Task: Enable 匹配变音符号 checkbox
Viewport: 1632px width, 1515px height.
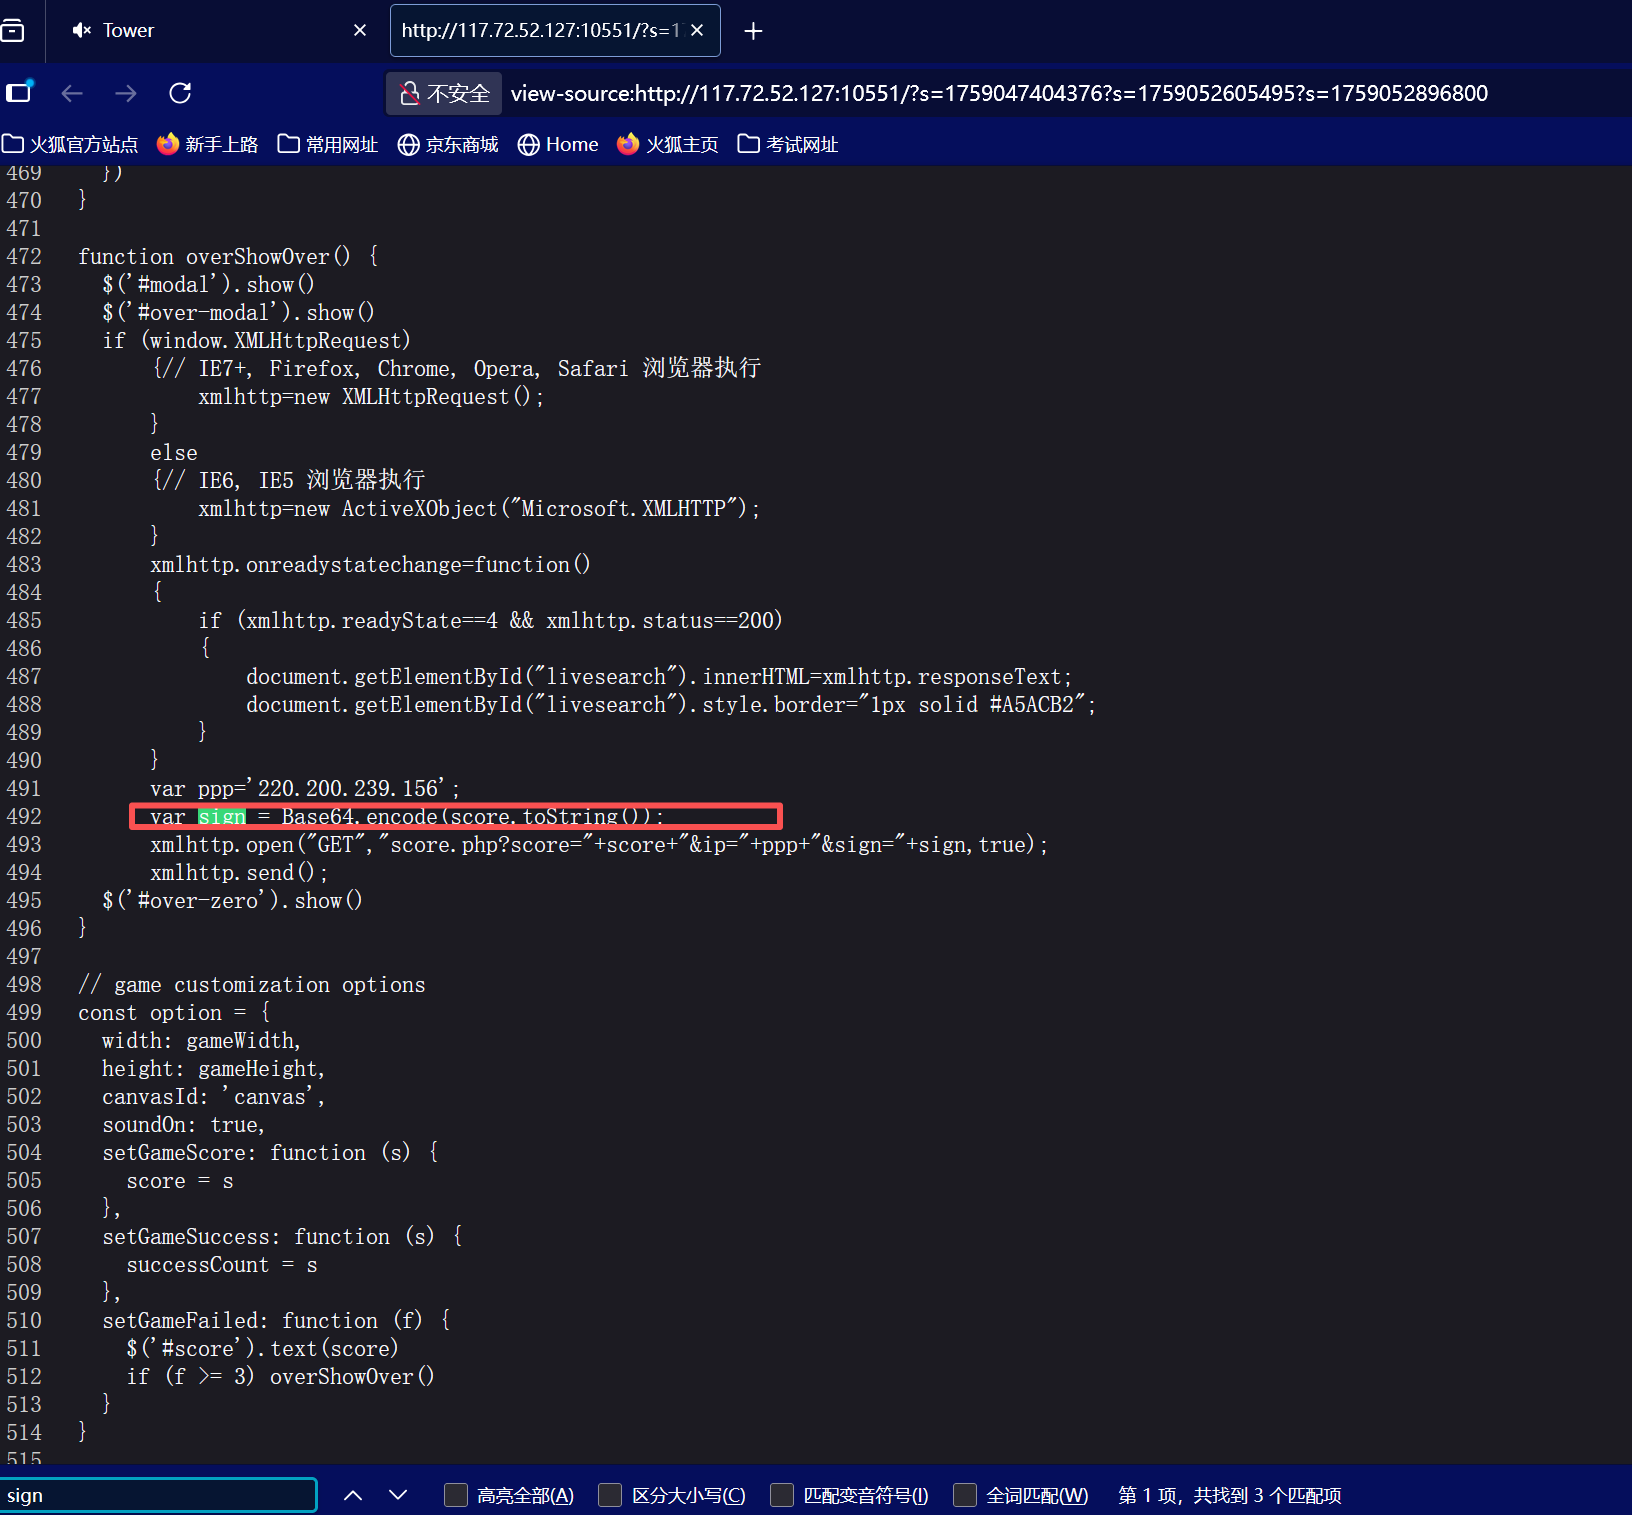Action: (x=783, y=1495)
